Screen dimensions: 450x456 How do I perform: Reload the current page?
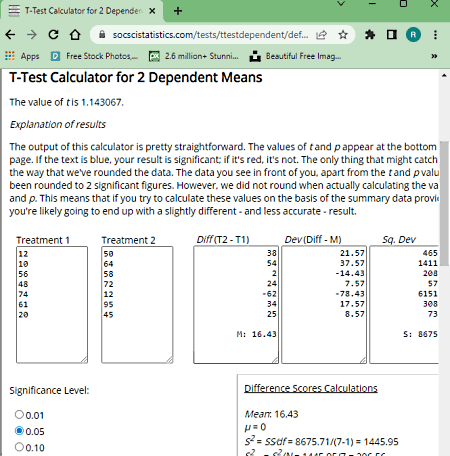pos(53,35)
